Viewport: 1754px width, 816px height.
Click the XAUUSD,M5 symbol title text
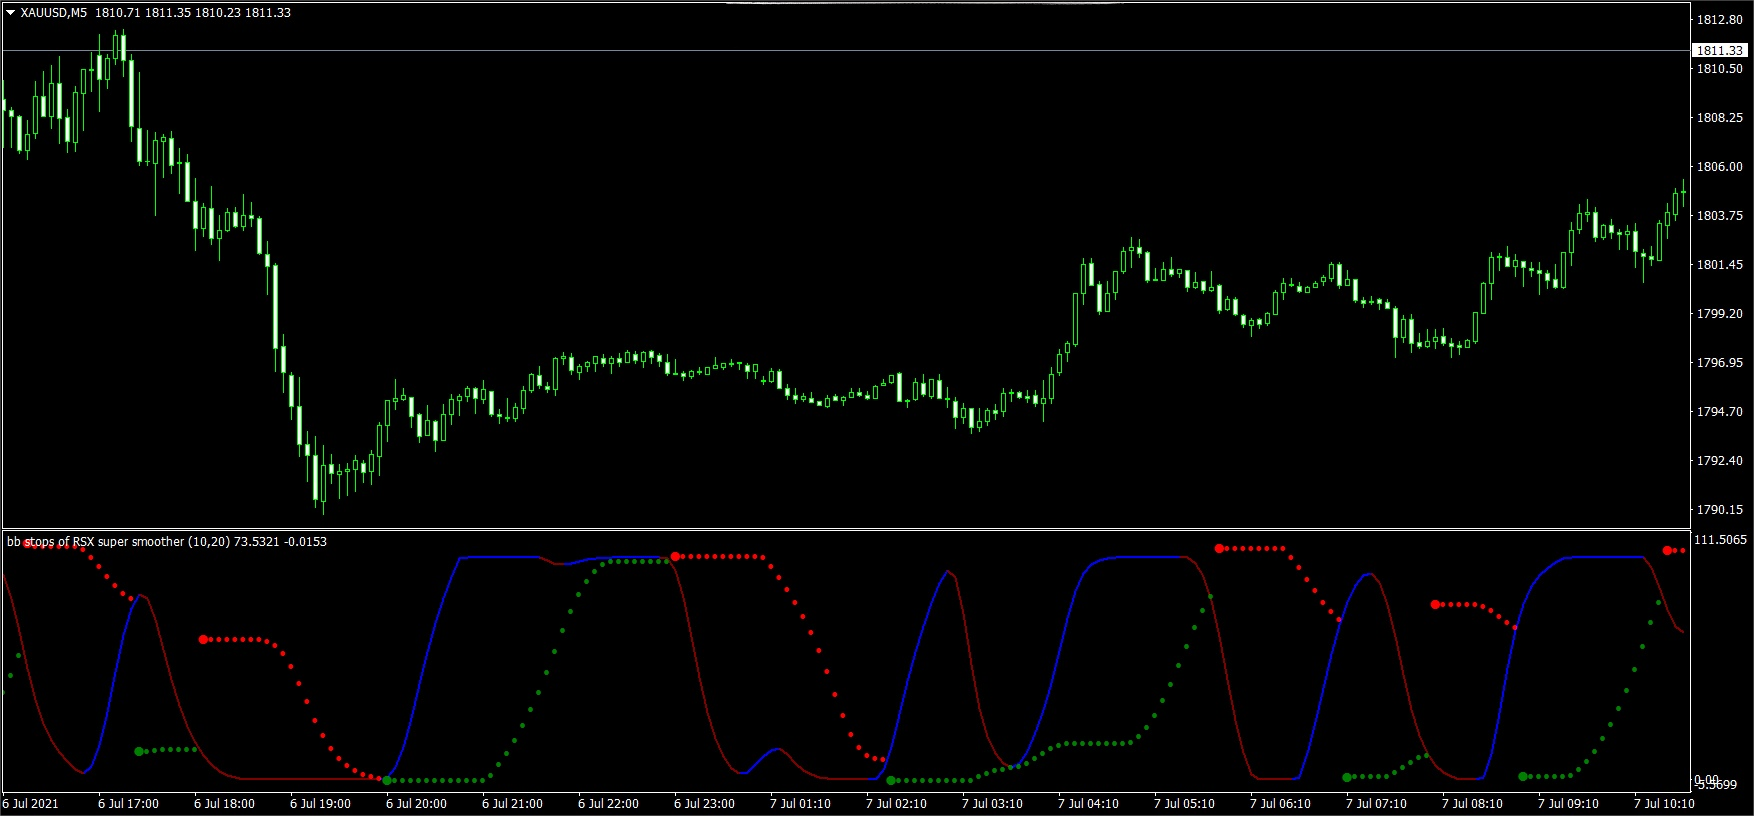point(54,13)
